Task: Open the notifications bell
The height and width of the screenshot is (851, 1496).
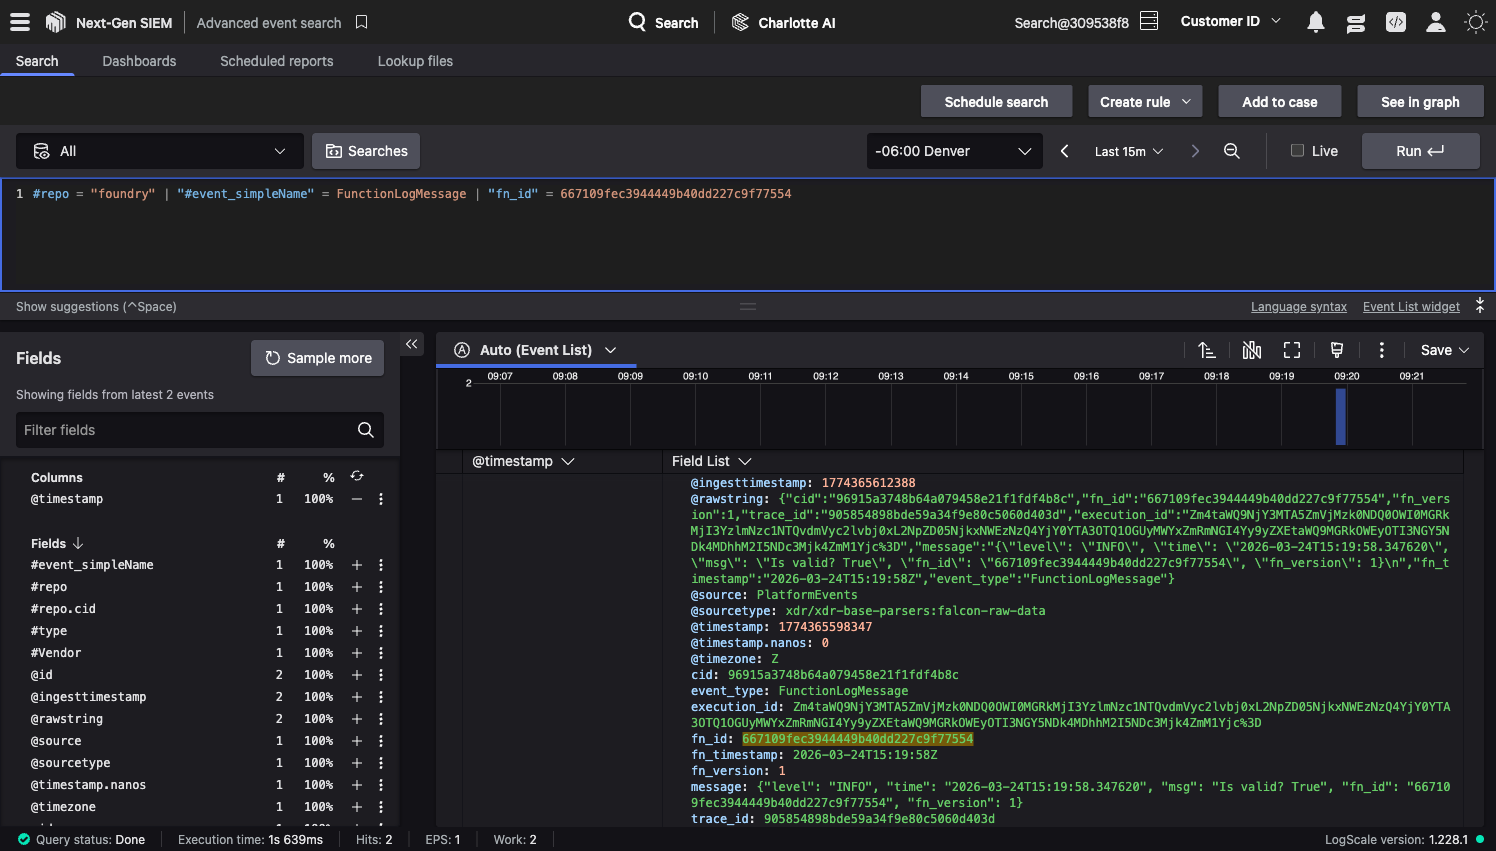Action: [x=1316, y=22]
